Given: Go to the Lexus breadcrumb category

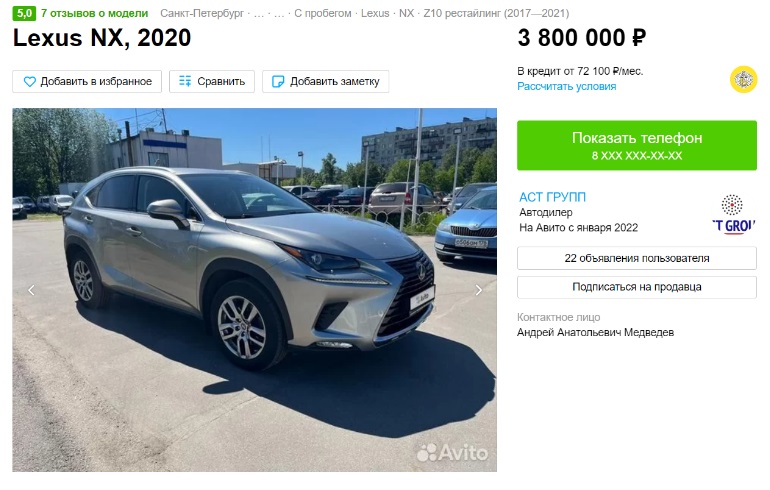Looking at the screenshot, I should click(375, 13).
